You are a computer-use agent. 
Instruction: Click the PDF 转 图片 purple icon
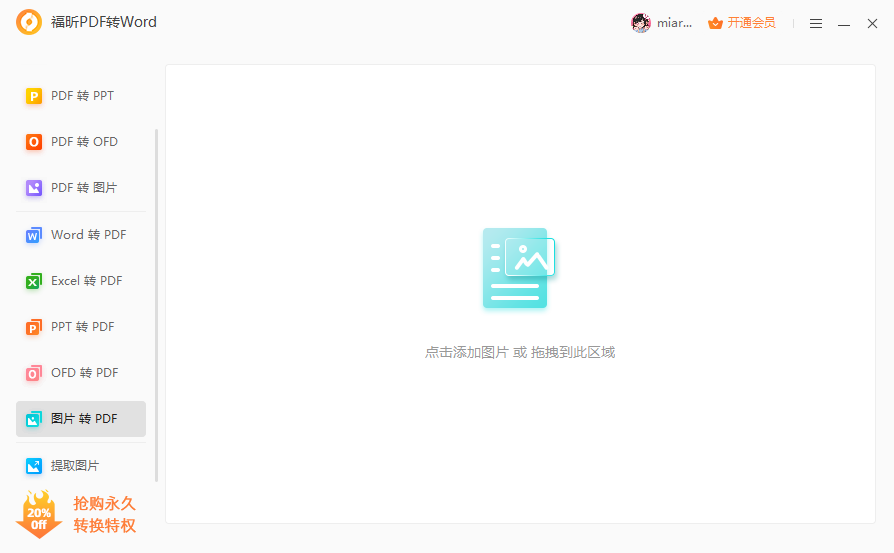click(x=34, y=188)
